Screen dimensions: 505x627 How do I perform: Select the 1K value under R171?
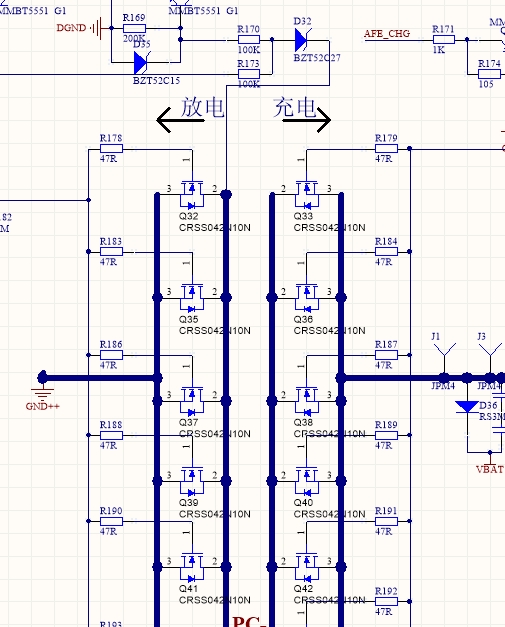pos(439,50)
